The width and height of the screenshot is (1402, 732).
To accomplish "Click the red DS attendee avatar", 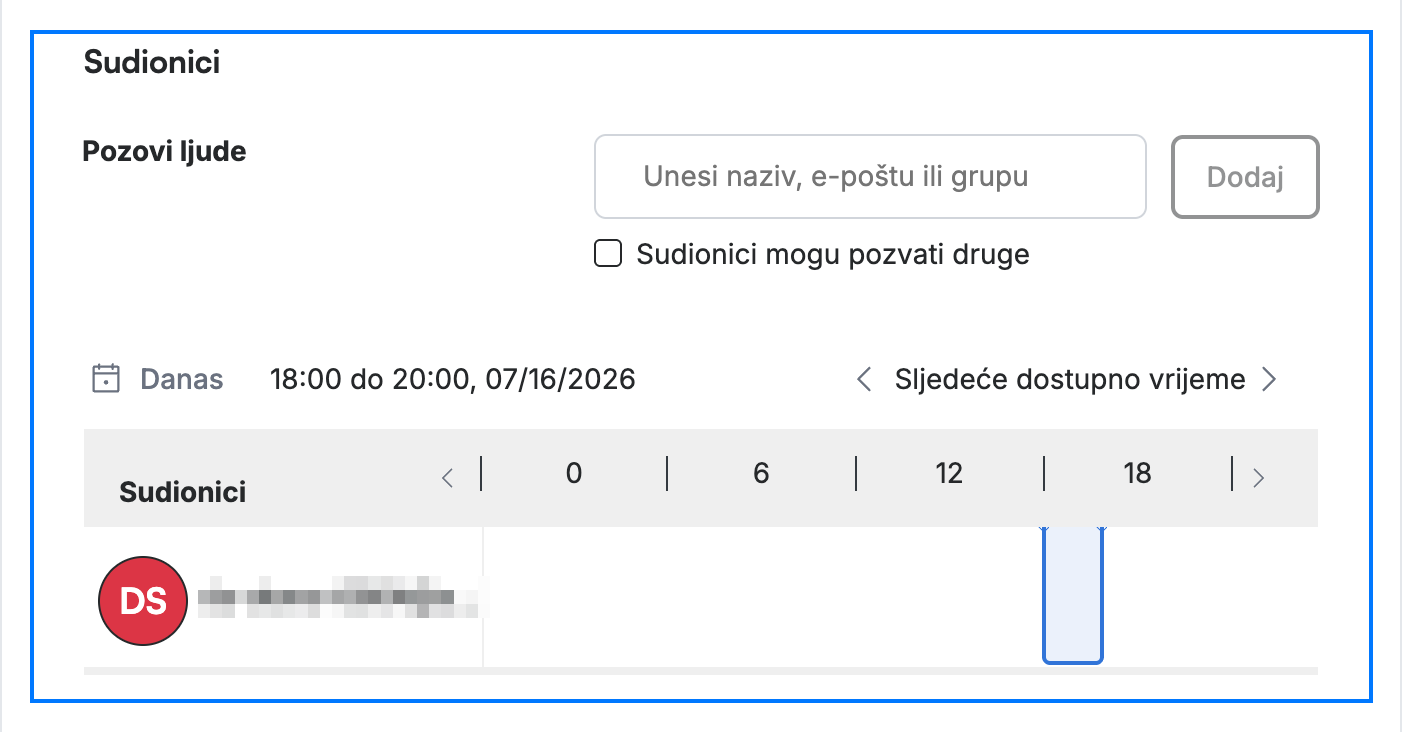I will point(142,600).
